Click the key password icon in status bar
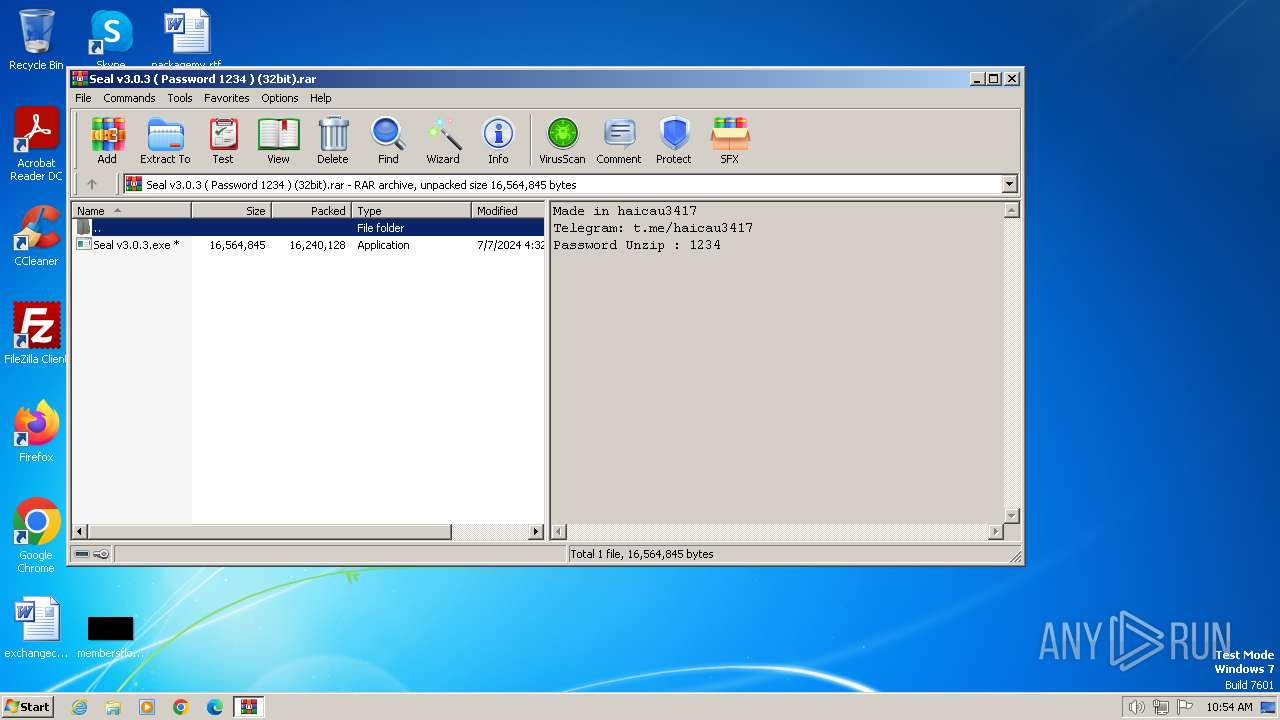 pos(101,554)
